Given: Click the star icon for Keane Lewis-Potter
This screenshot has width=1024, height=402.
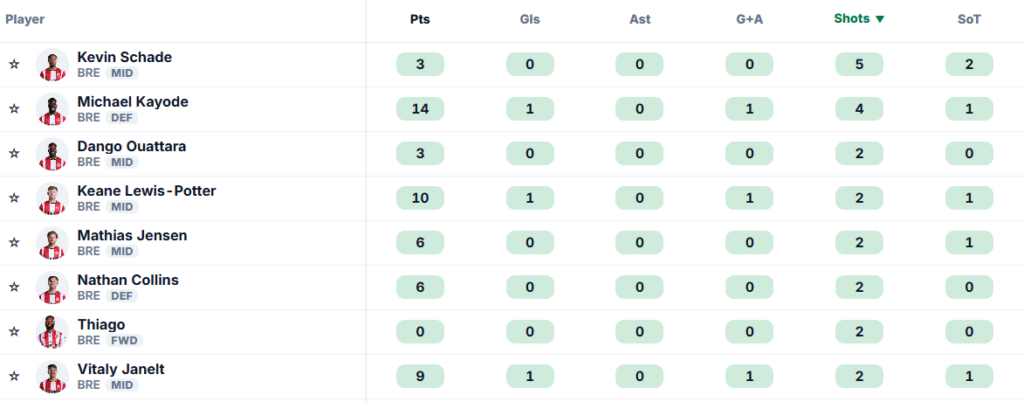Looking at the screenshot, I should pyautogui.click(x=14, y=198).
